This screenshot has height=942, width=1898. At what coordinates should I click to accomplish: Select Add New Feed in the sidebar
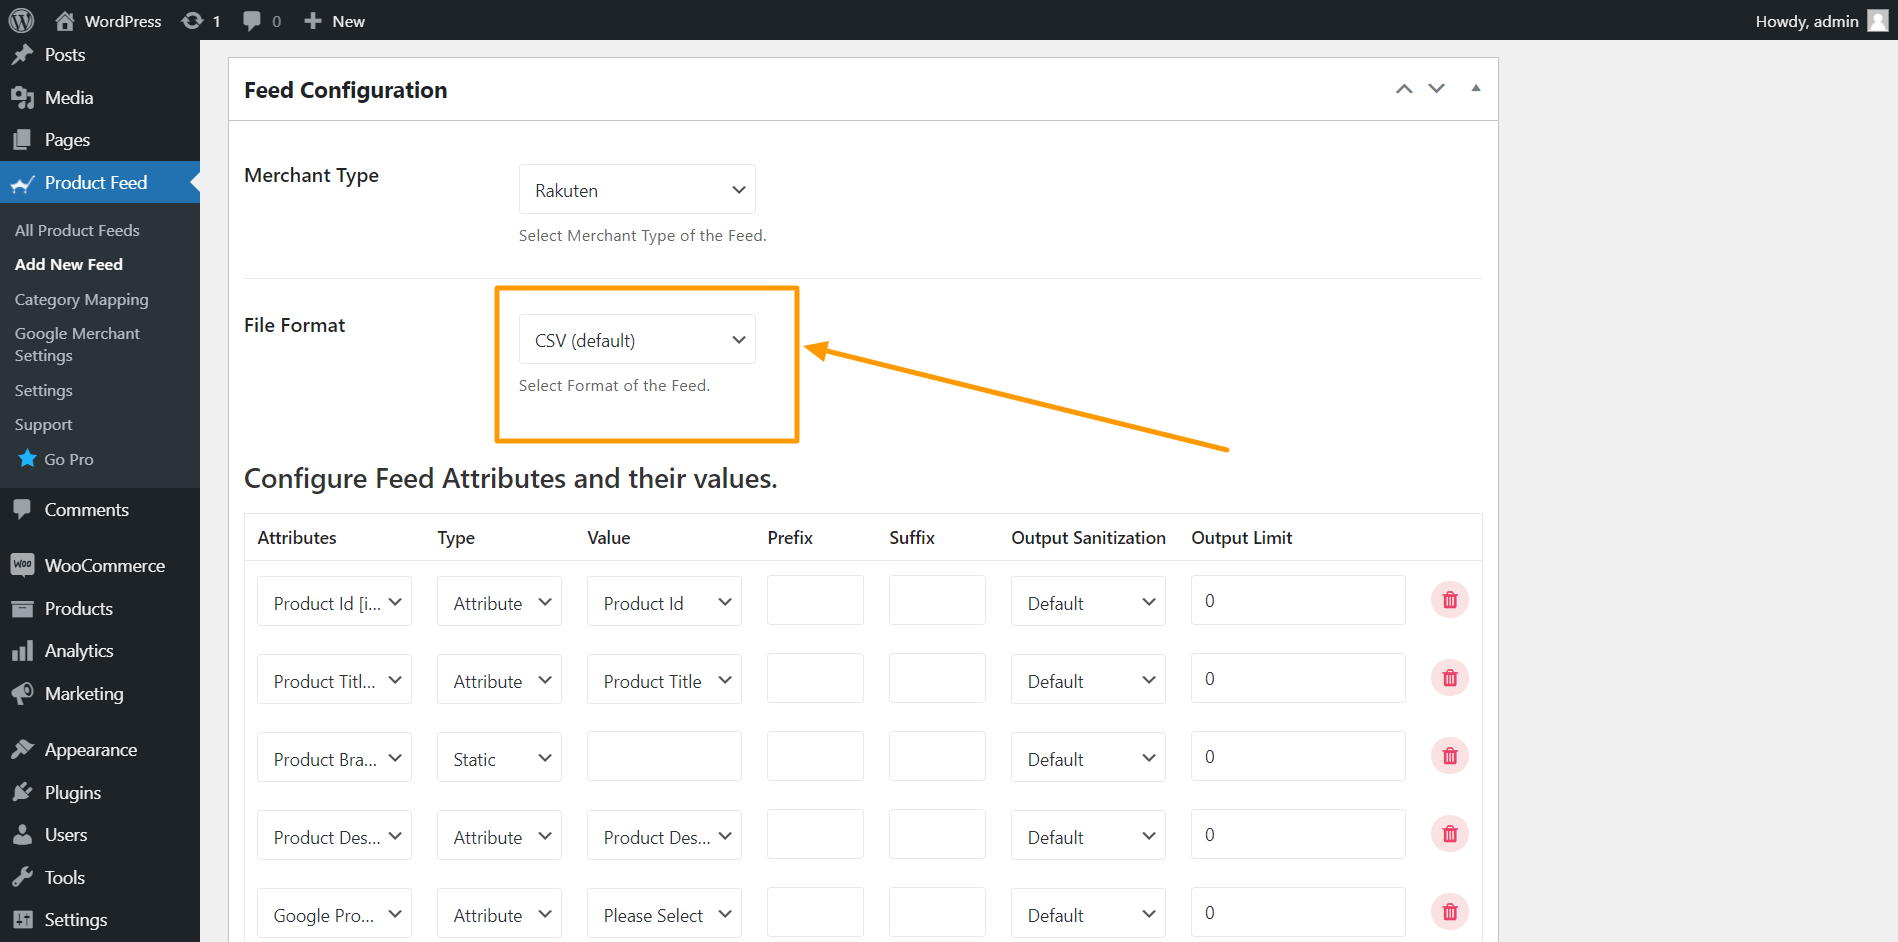68,264
